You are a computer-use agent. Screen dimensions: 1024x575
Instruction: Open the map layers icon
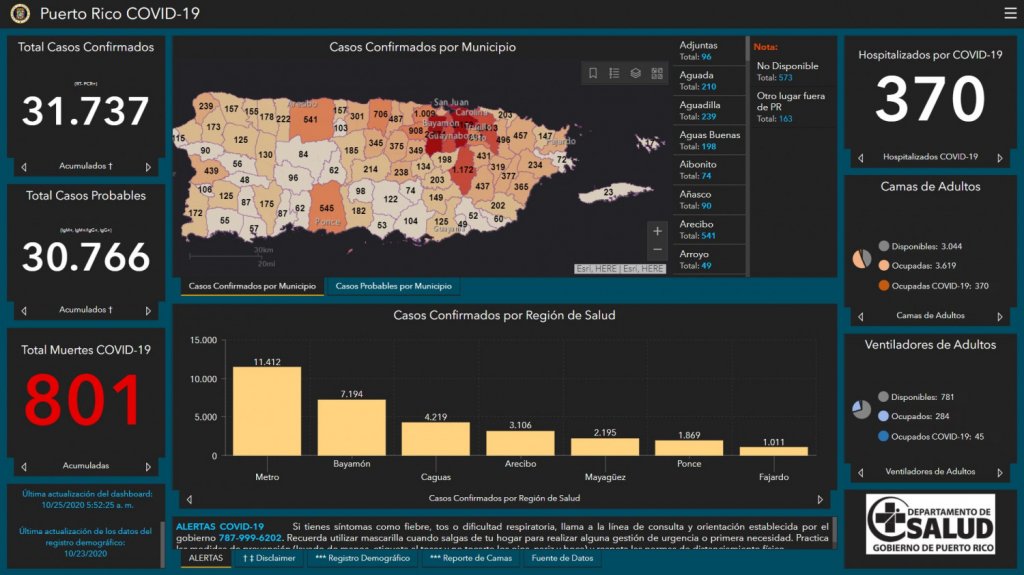pos(635,73)
